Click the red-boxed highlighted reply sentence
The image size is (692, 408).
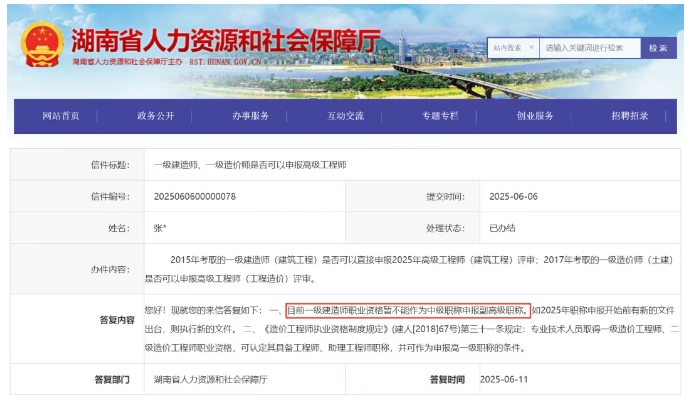click(x=407, y=310)
